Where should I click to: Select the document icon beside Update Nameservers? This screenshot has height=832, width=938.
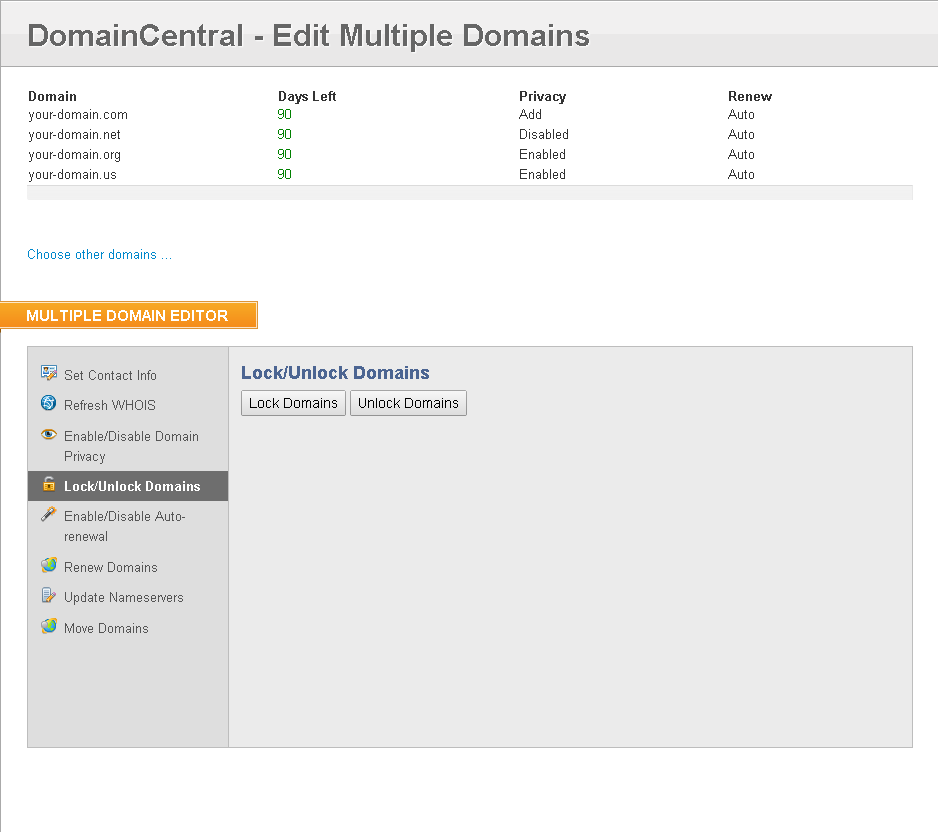48,596
